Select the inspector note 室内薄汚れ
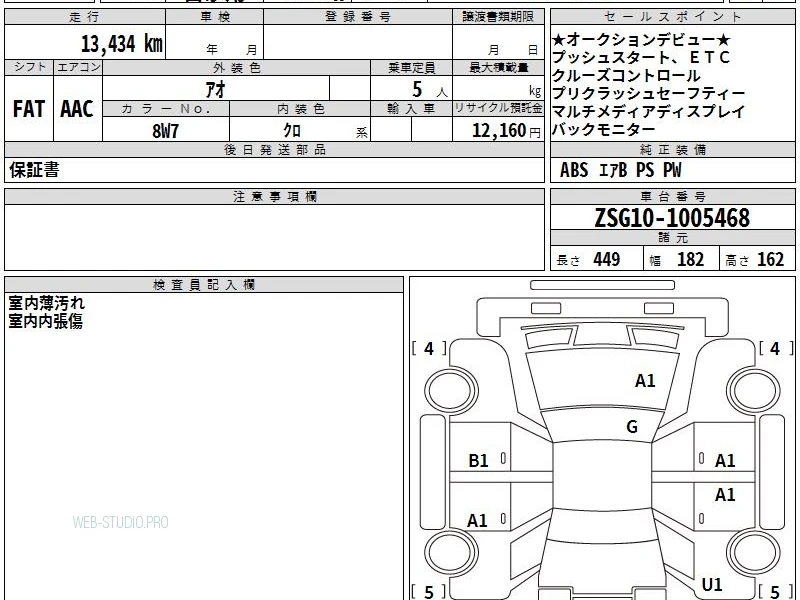The width and height of the screenshot is (800, 600). (46, 303)
